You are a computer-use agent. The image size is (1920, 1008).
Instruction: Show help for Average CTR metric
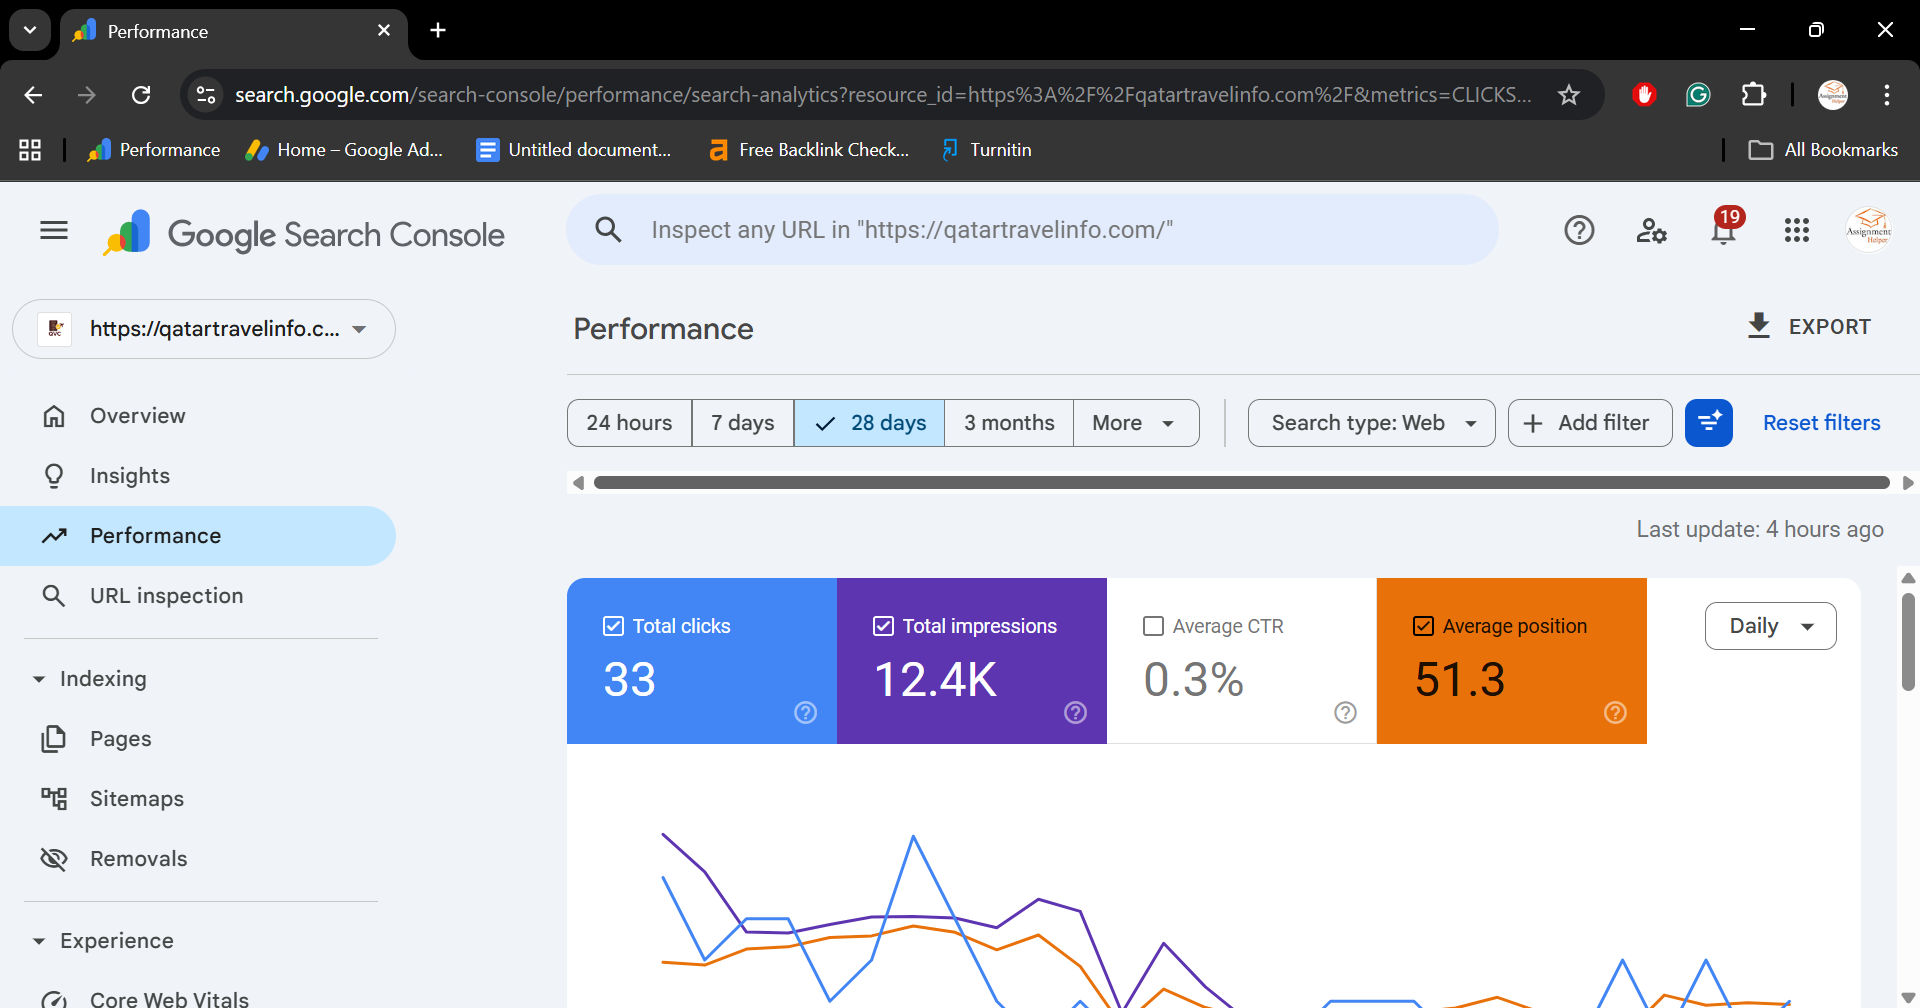pos(1345,712)
